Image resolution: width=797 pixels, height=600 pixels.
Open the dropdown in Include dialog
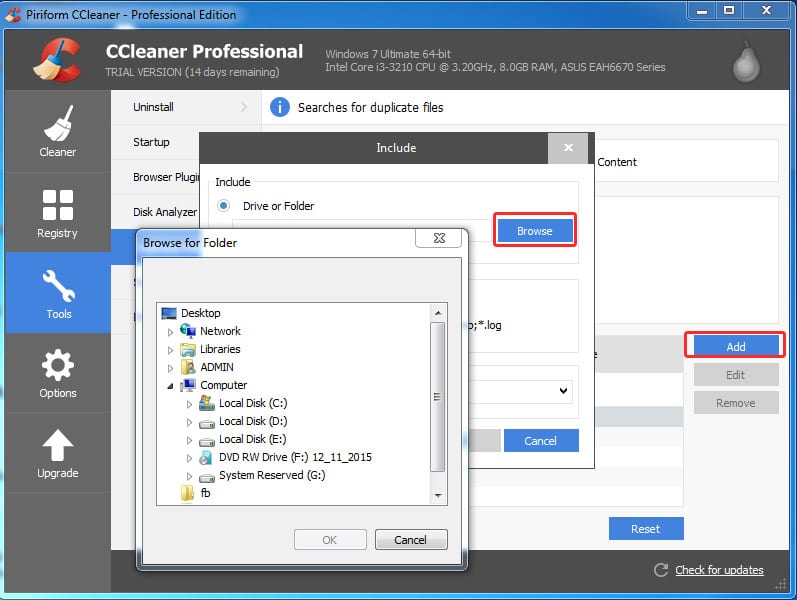coord(564,389)
